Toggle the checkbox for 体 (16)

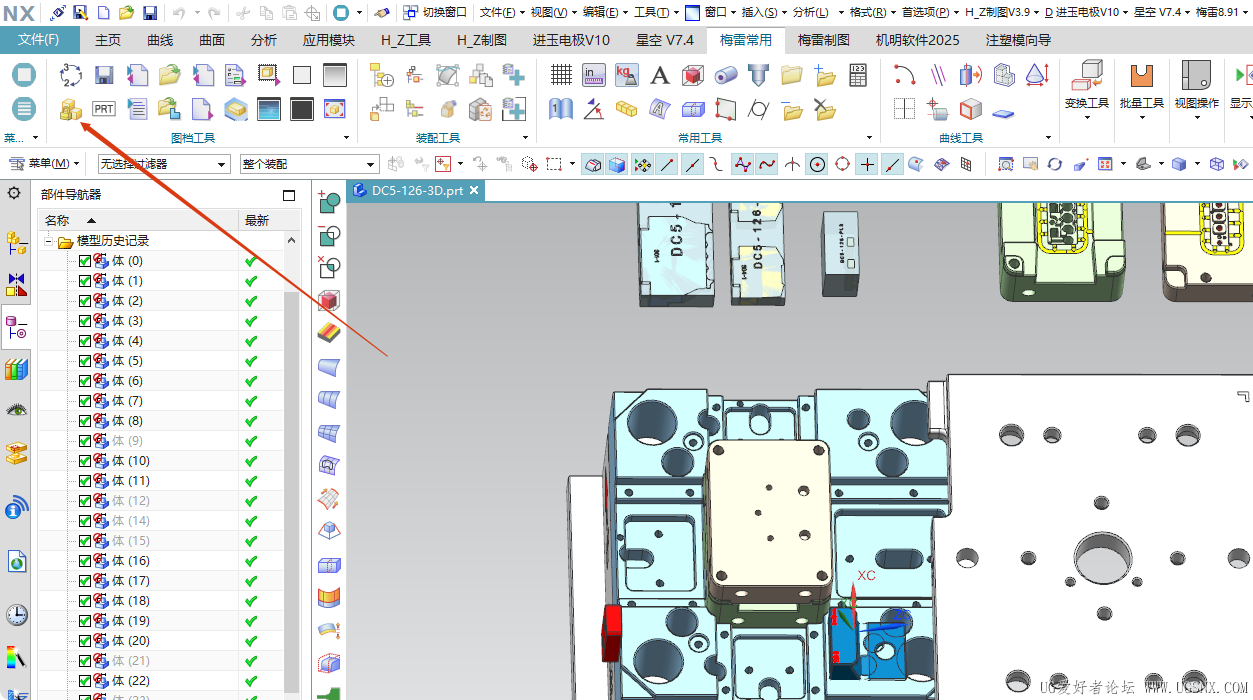(x=85, y=561)
